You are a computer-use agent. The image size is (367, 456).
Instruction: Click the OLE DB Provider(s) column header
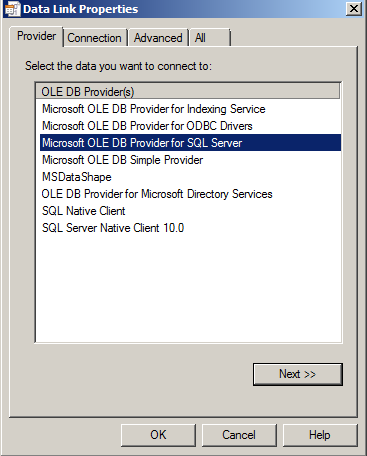188,91
